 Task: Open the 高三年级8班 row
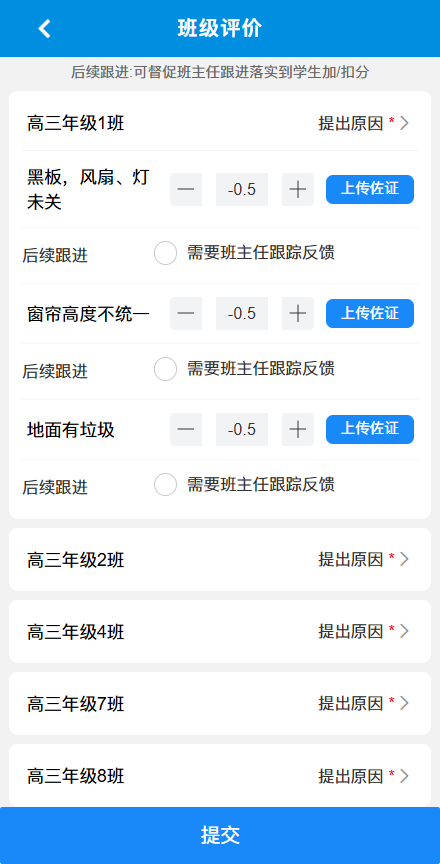click(x=220, y=776)
